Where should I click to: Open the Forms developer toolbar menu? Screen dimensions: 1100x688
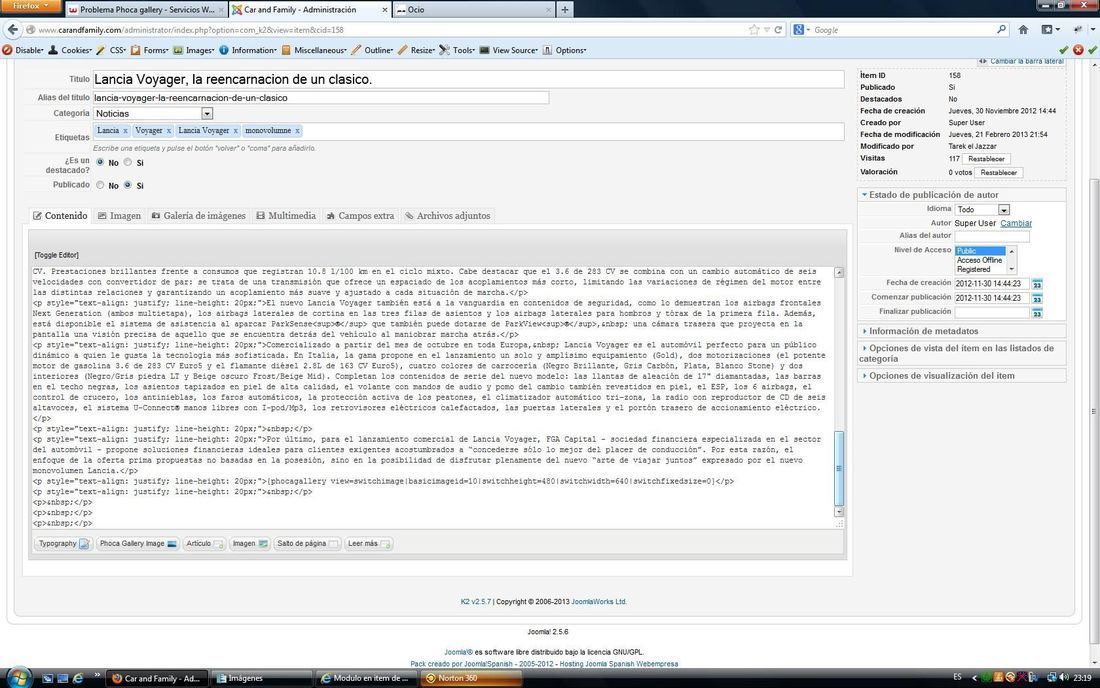(x=150, y=50)
